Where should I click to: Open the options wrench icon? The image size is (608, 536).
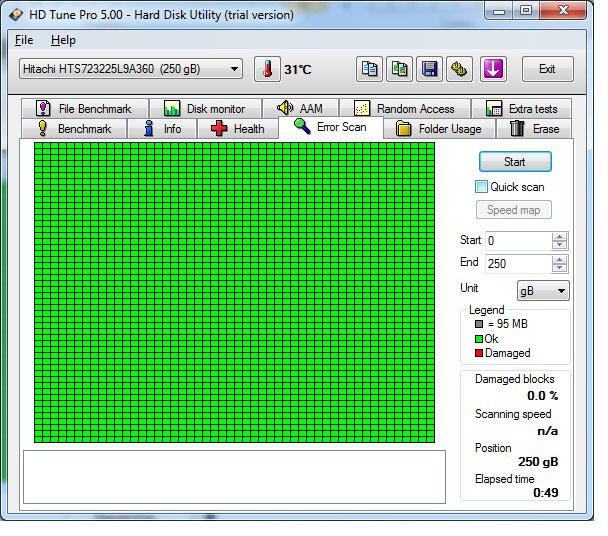click(x=459, y=69)
